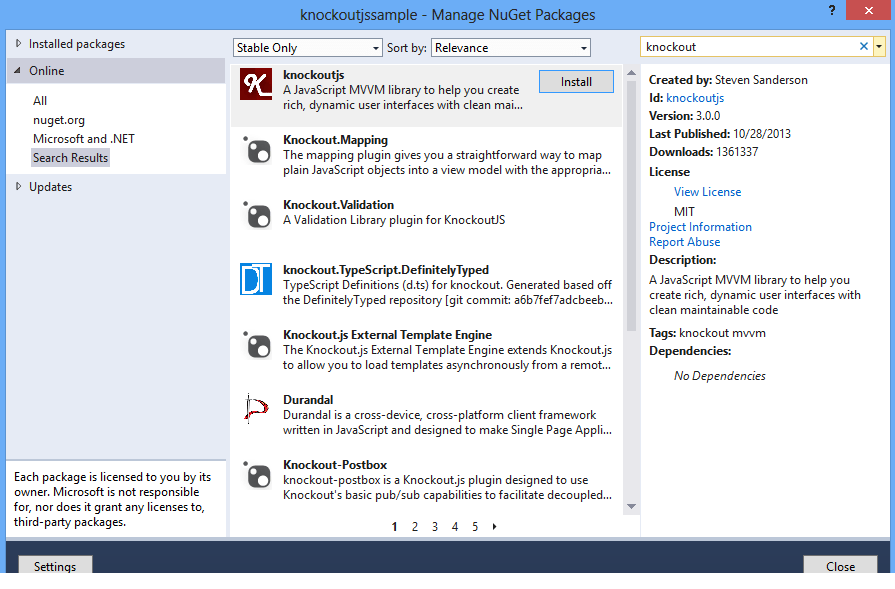This screenshot has height=589, width=895.
Task: Install the knockoutjs package
Action: (576, 82)
